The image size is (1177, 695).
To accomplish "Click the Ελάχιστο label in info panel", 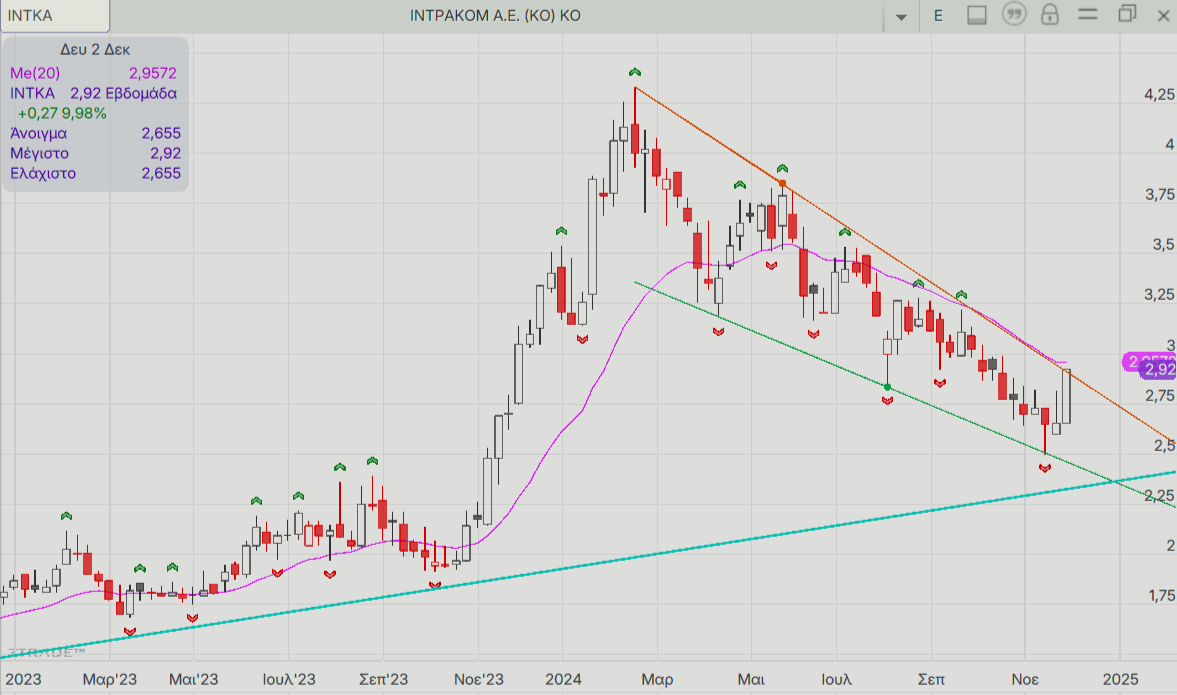I will 43,173.
